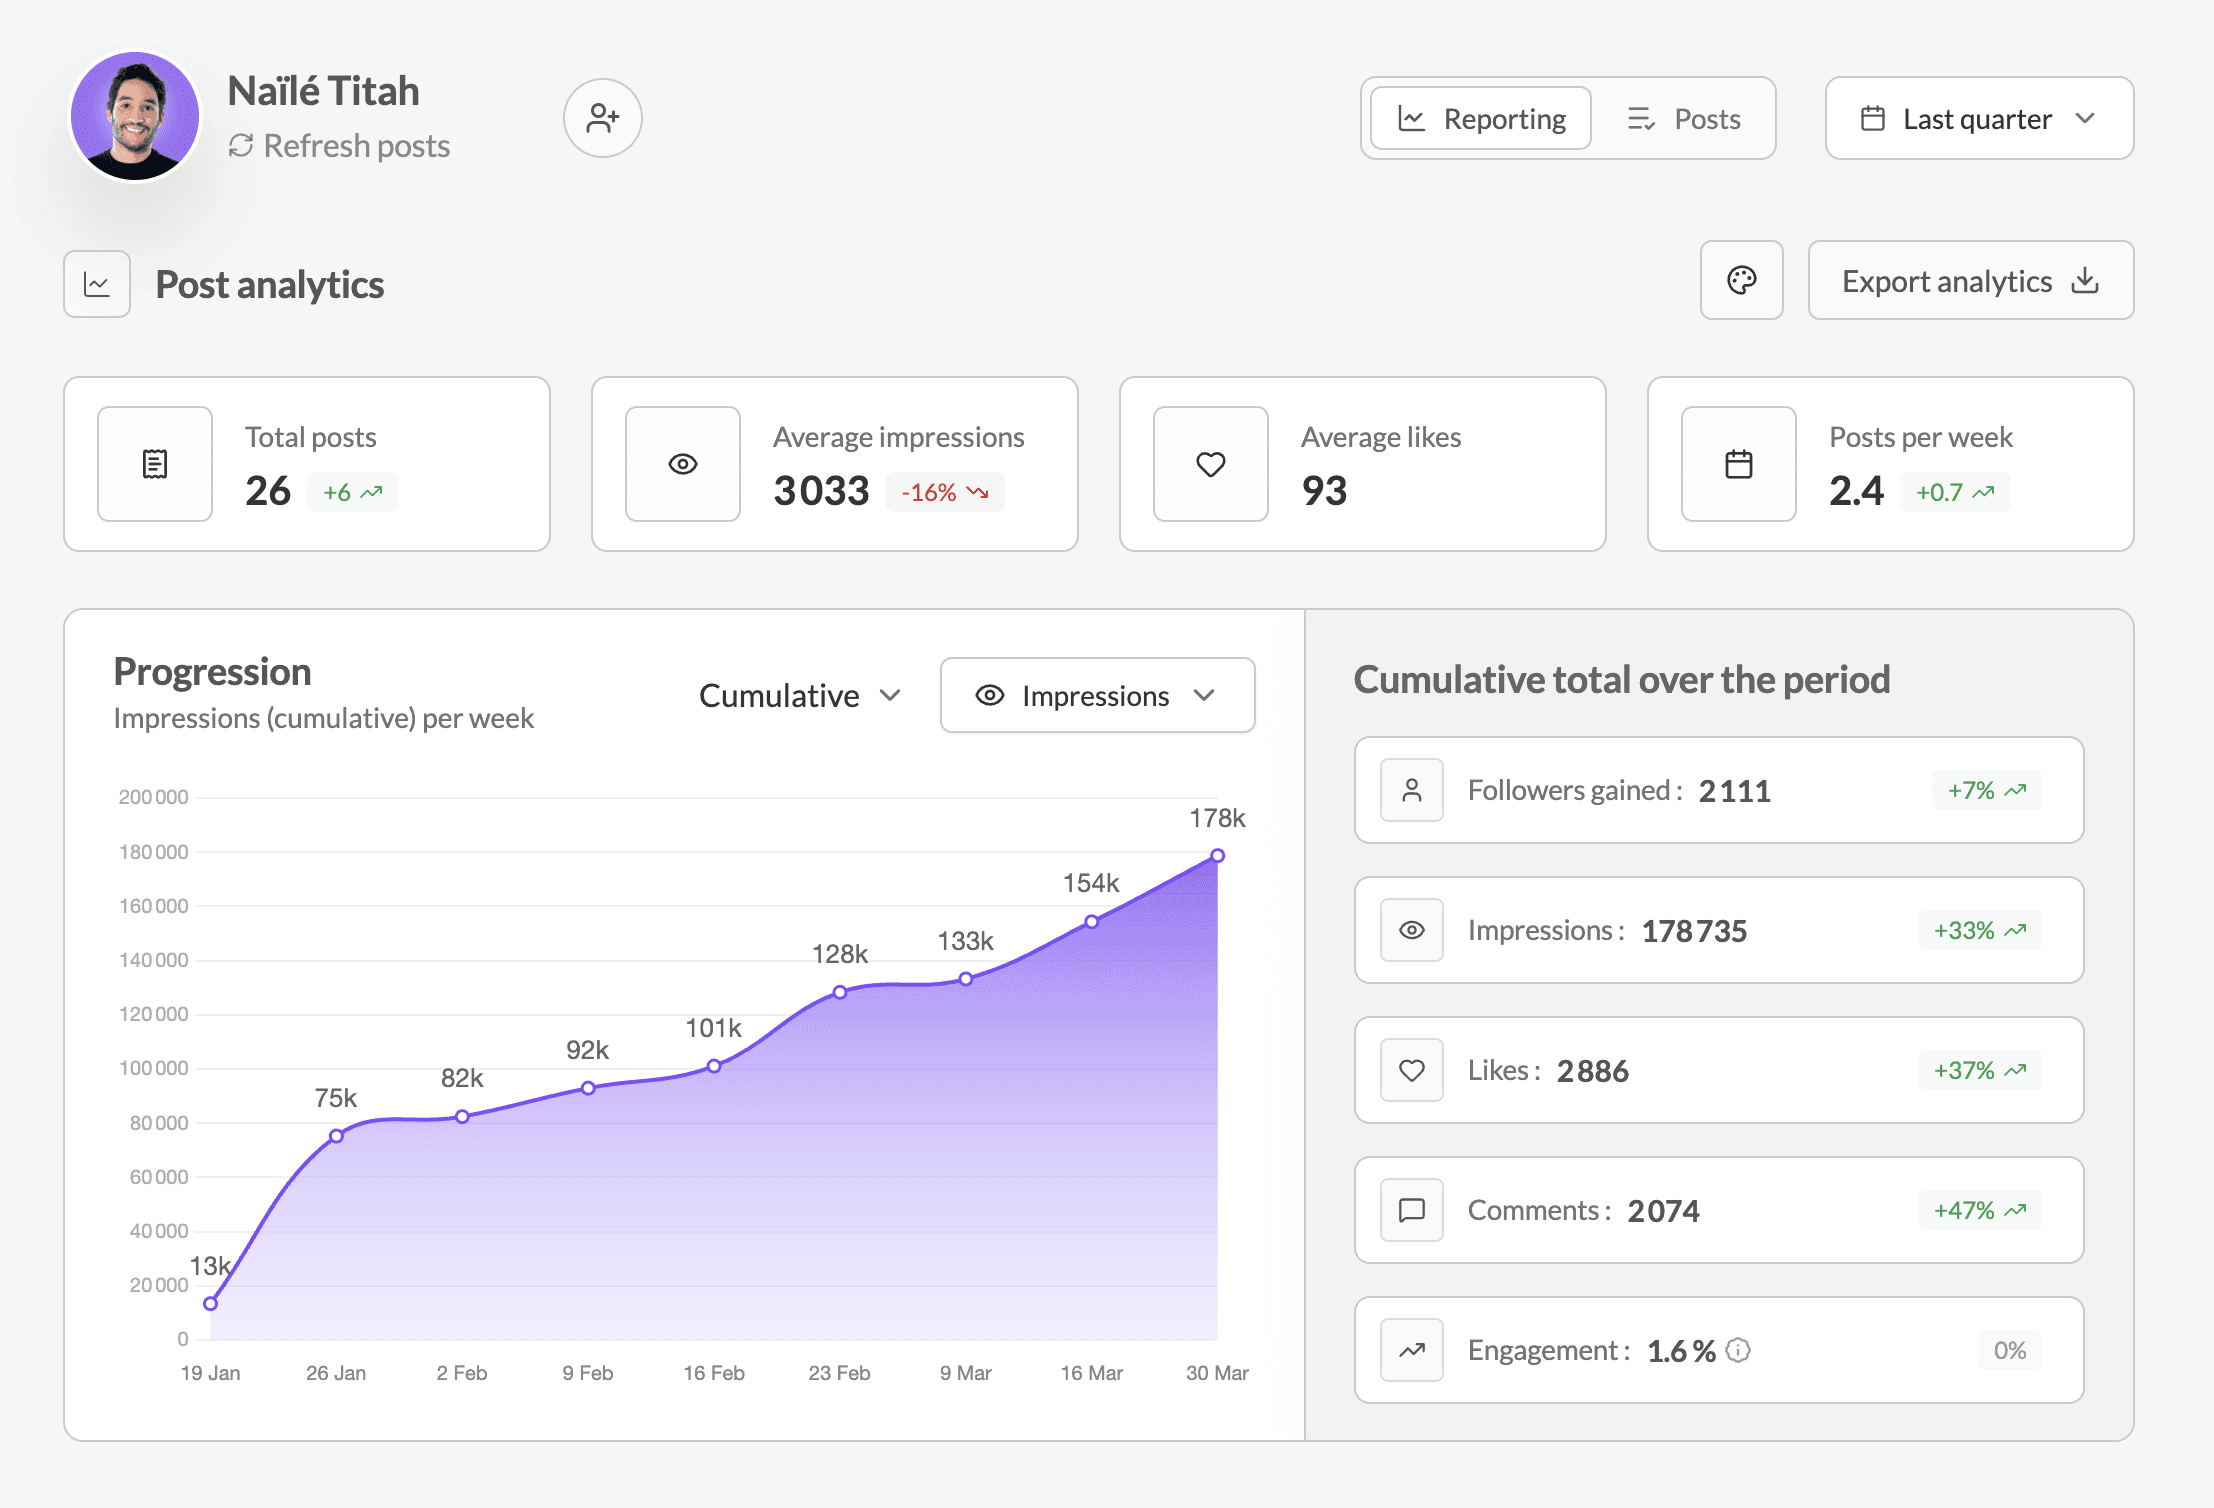Click the 178k data point on chart
The height and width of the screenshot is (1508, 2214).
tap(1217, 856)
